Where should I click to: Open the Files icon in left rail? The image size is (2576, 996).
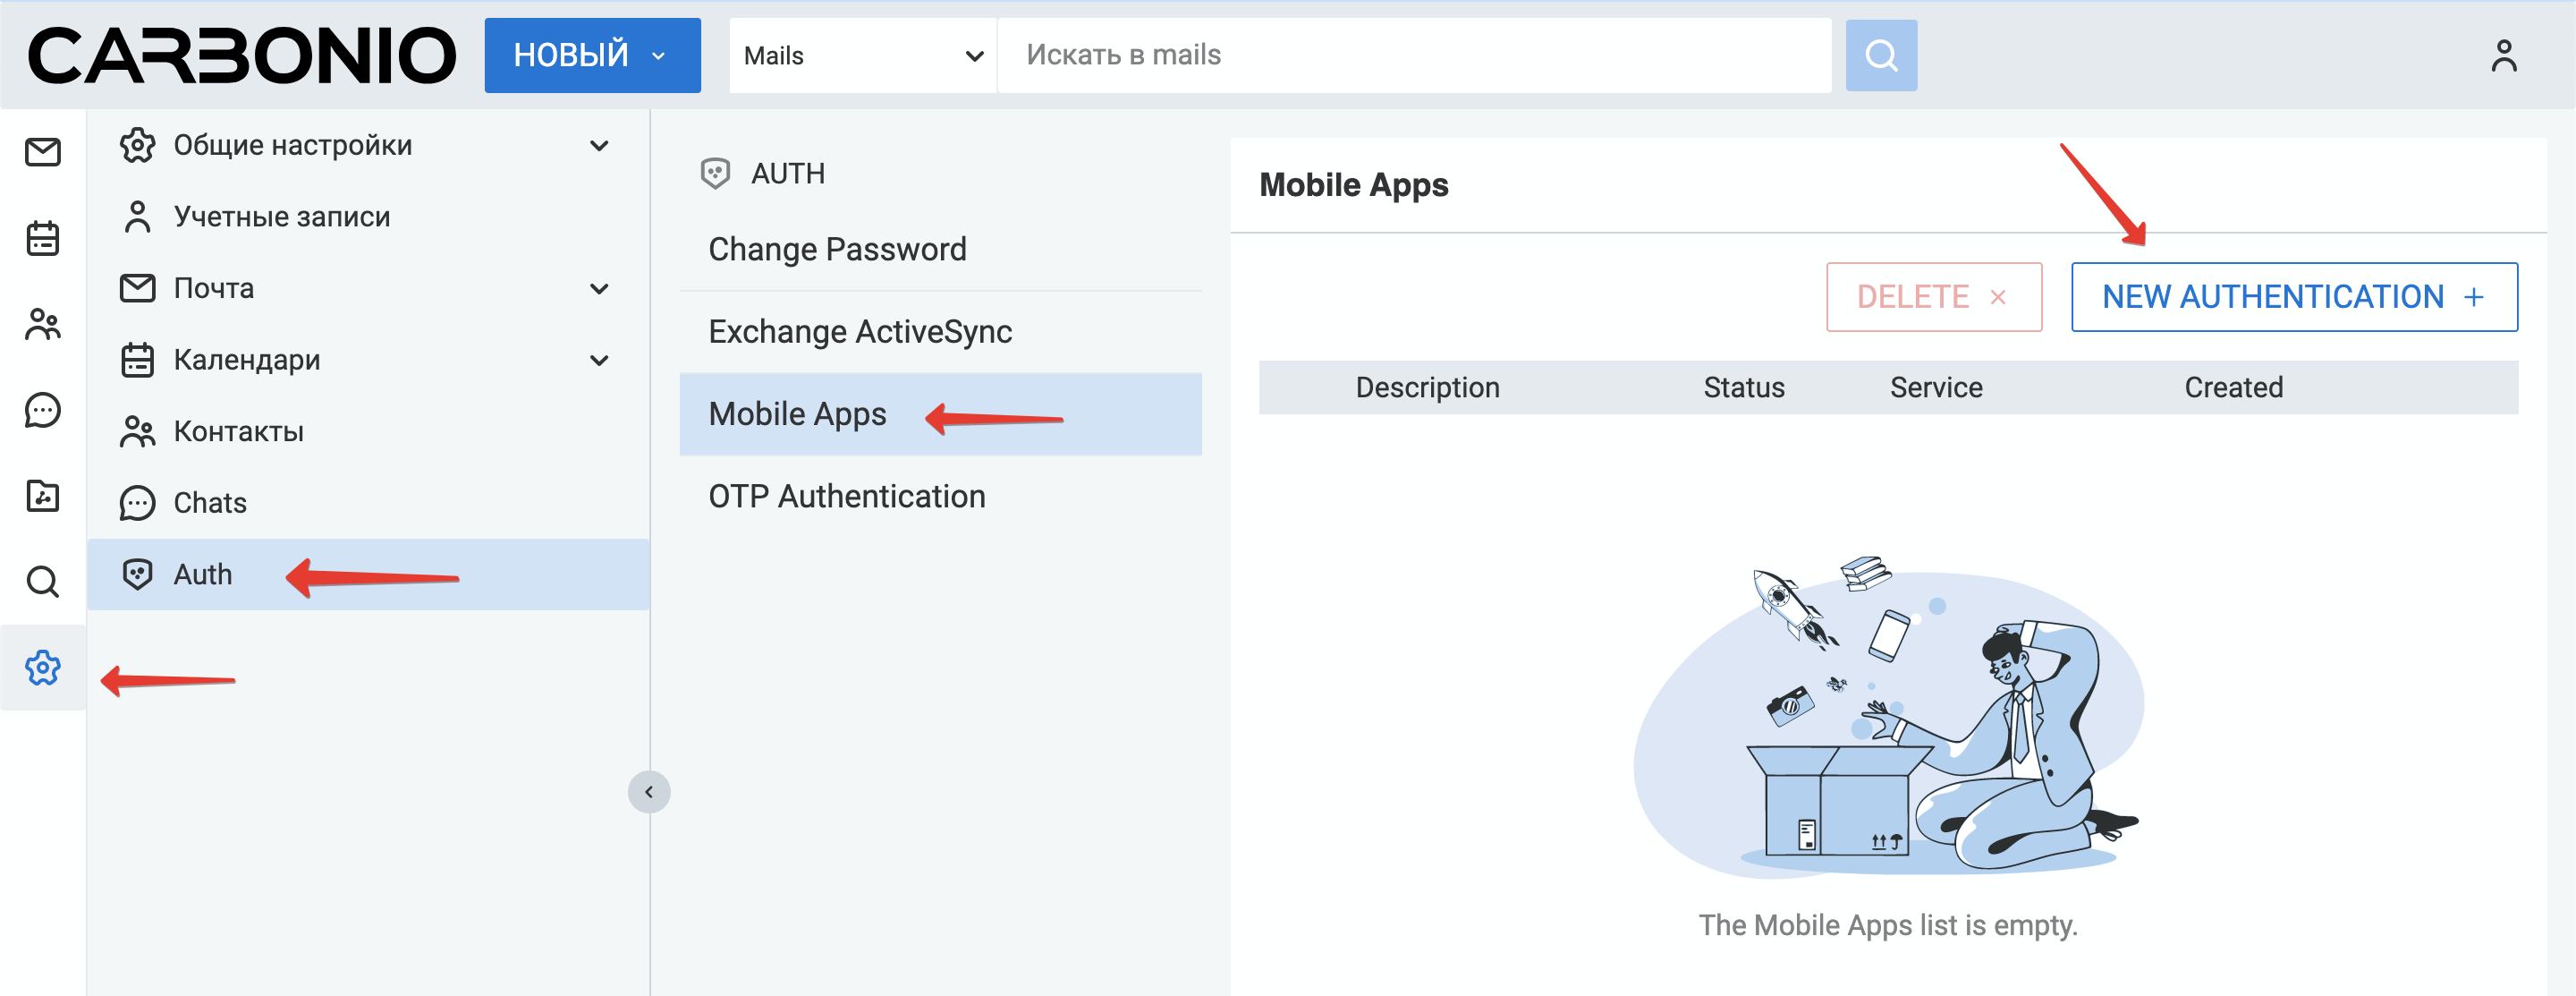(x=43, y=496)
